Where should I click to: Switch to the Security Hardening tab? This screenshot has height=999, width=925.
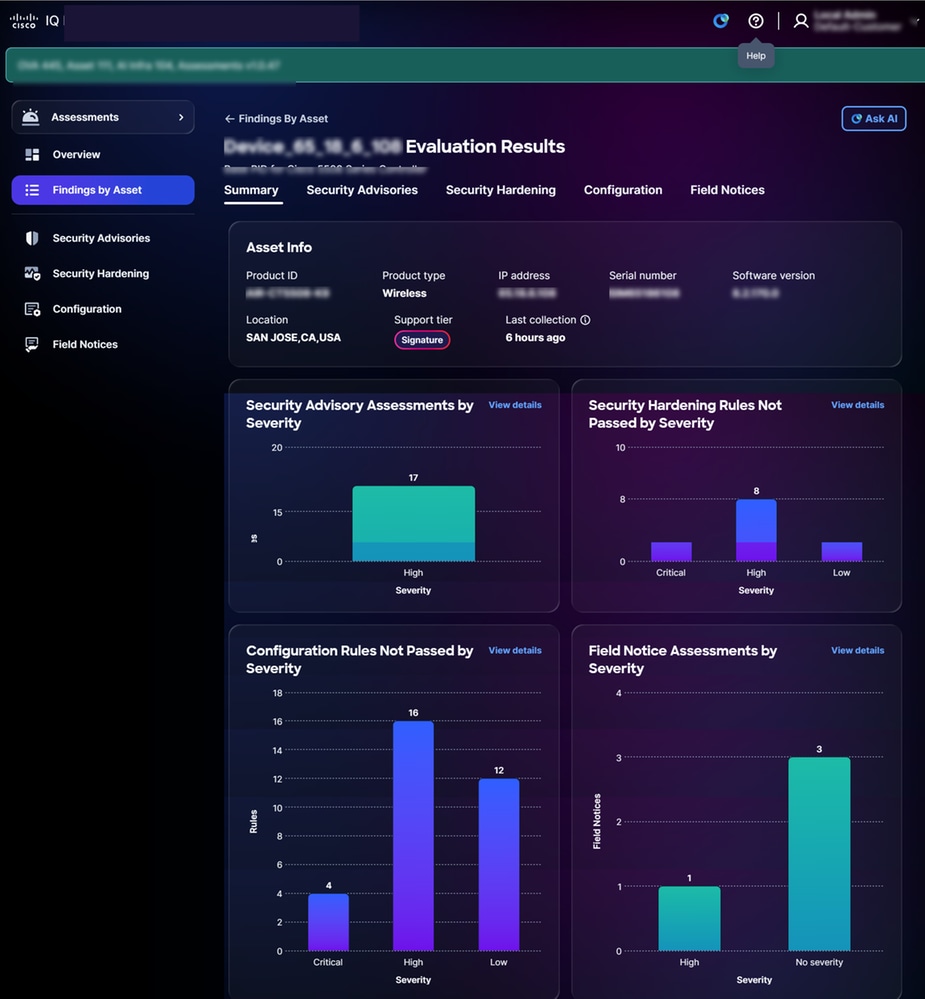tap(501, 190)
